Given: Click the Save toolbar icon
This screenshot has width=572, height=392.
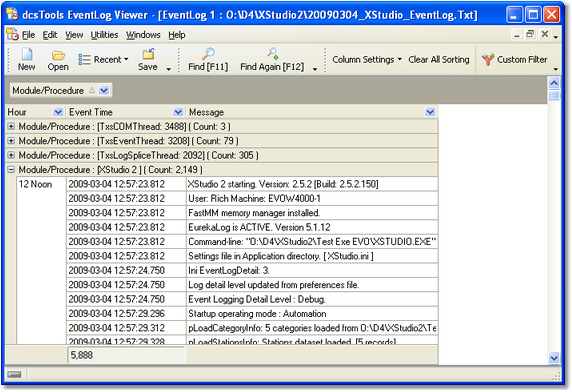Looking at the screenshot, I should (x=148, y=54).
